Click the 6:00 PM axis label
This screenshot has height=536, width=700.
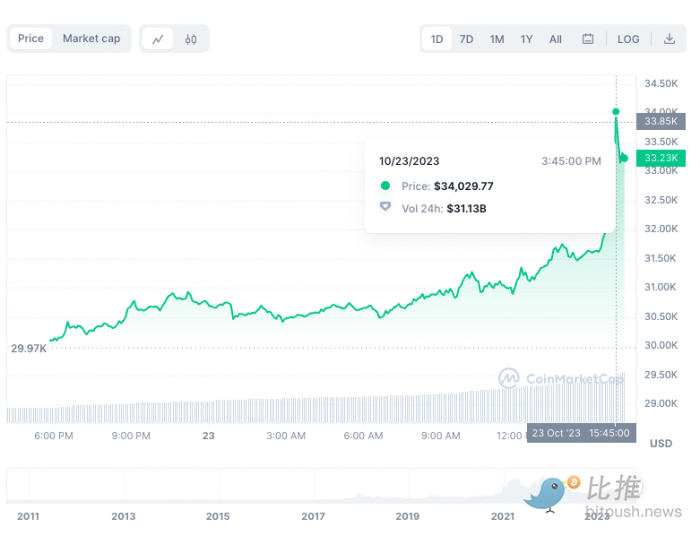click(54, 436)
